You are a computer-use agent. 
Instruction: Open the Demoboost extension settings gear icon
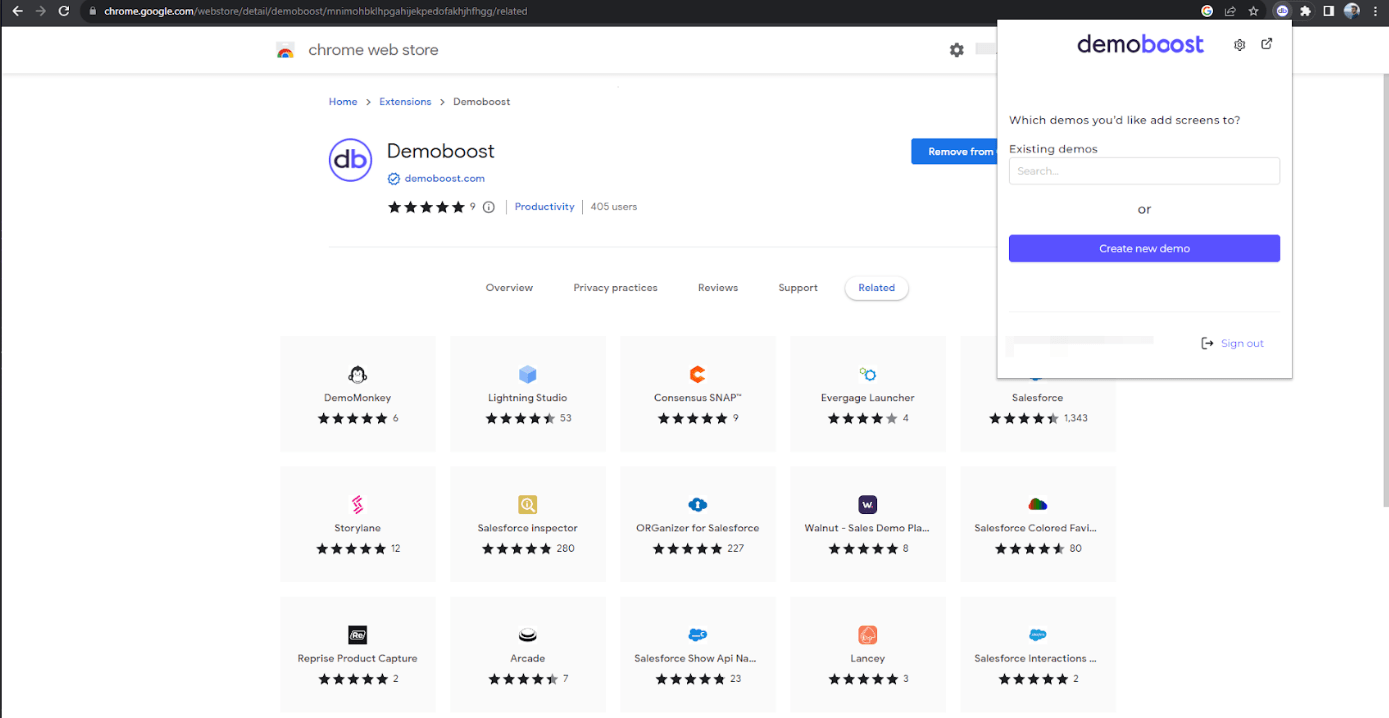tap(1239, 44)
